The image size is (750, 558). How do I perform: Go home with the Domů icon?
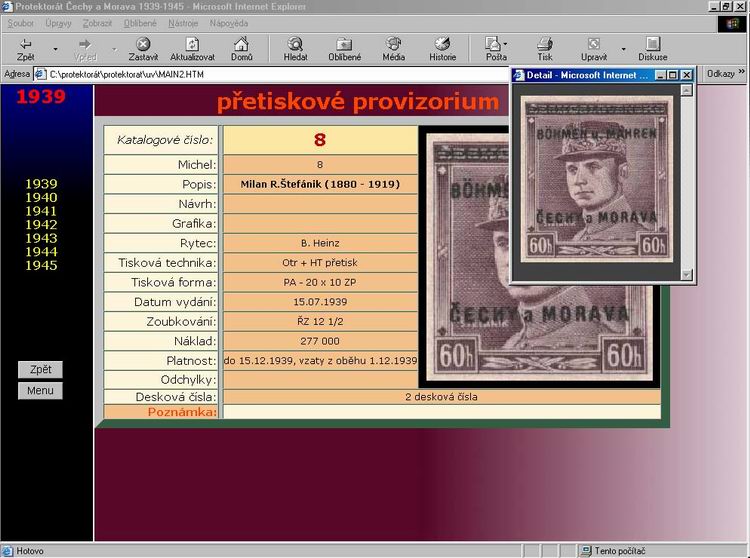(x=241, y=44)
